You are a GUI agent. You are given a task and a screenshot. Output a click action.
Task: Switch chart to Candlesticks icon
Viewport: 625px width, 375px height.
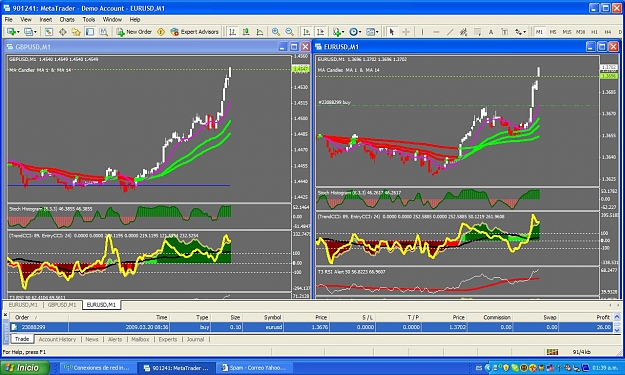point(246,32)
